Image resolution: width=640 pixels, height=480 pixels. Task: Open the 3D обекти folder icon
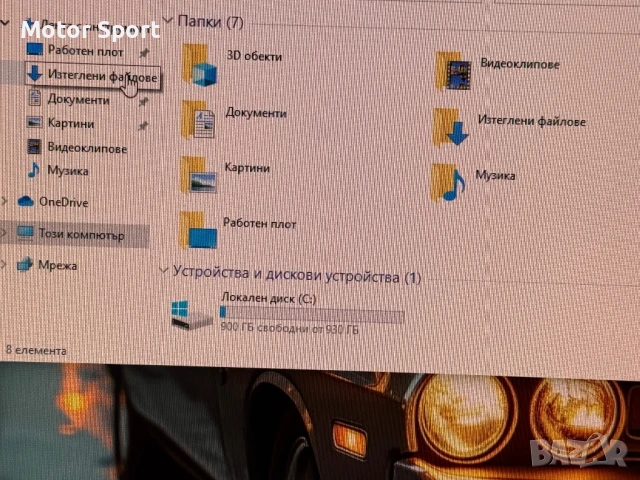[x=200, y=64]
